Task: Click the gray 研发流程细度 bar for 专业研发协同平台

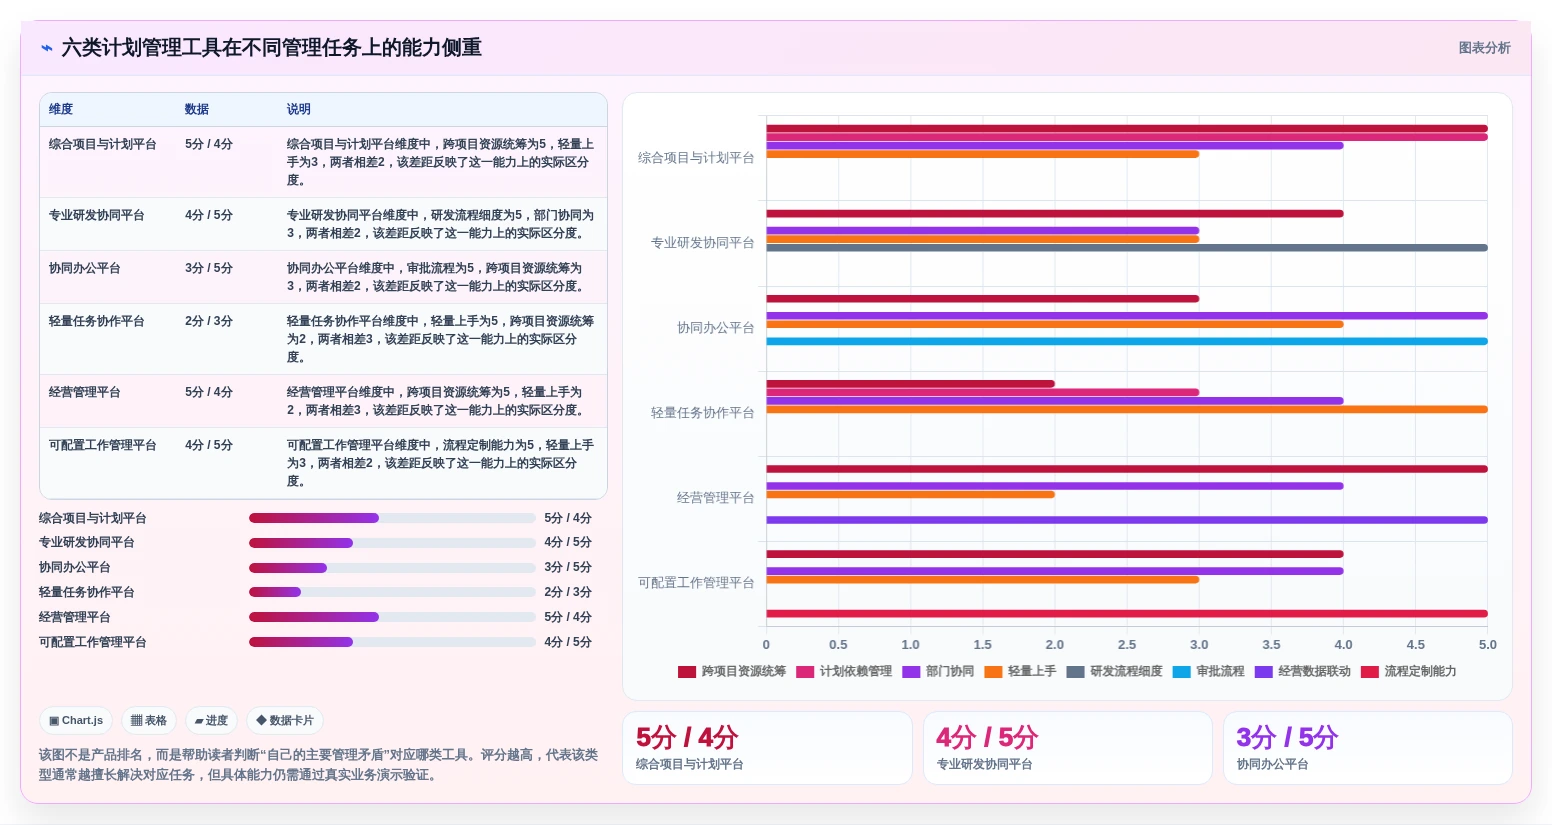Action: coord(1127,248)
